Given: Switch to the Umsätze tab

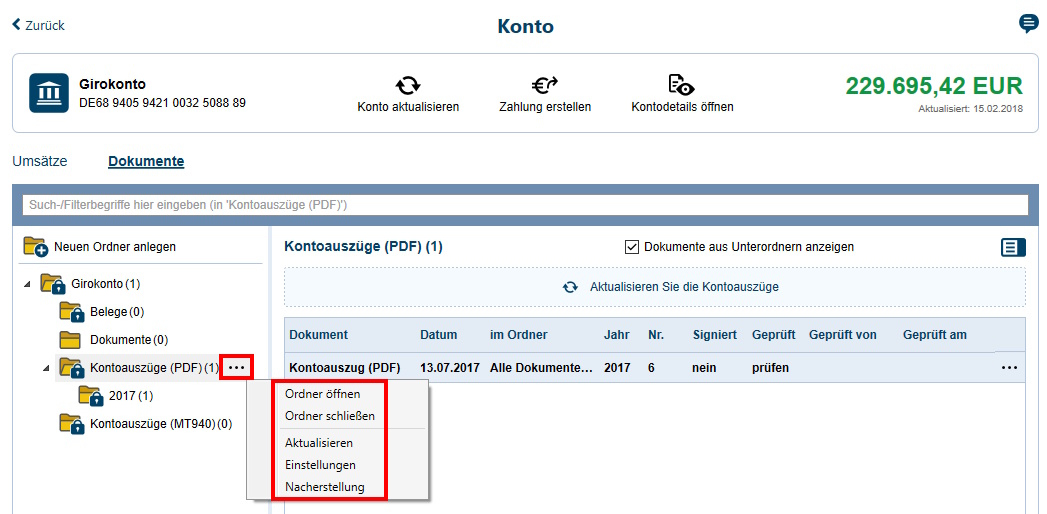Looking at the screenshot, I should (38, 161).
